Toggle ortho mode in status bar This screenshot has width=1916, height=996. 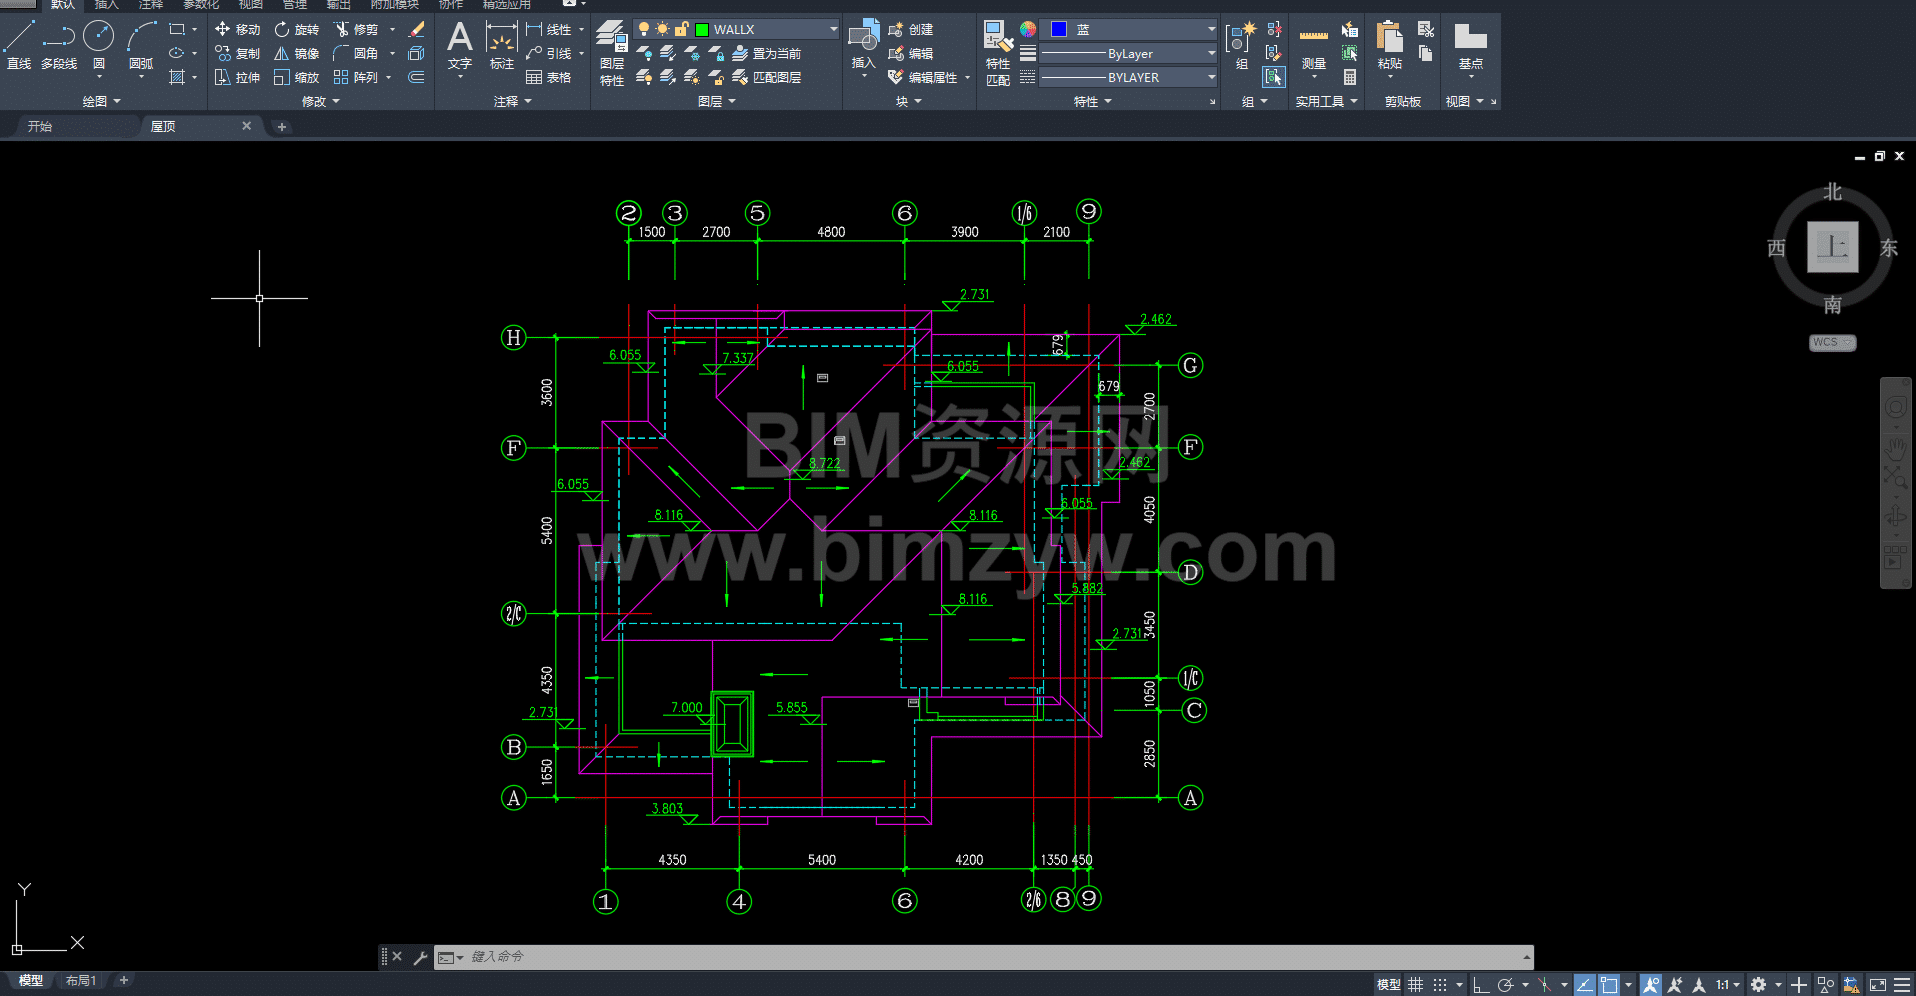click(1481, 985)
